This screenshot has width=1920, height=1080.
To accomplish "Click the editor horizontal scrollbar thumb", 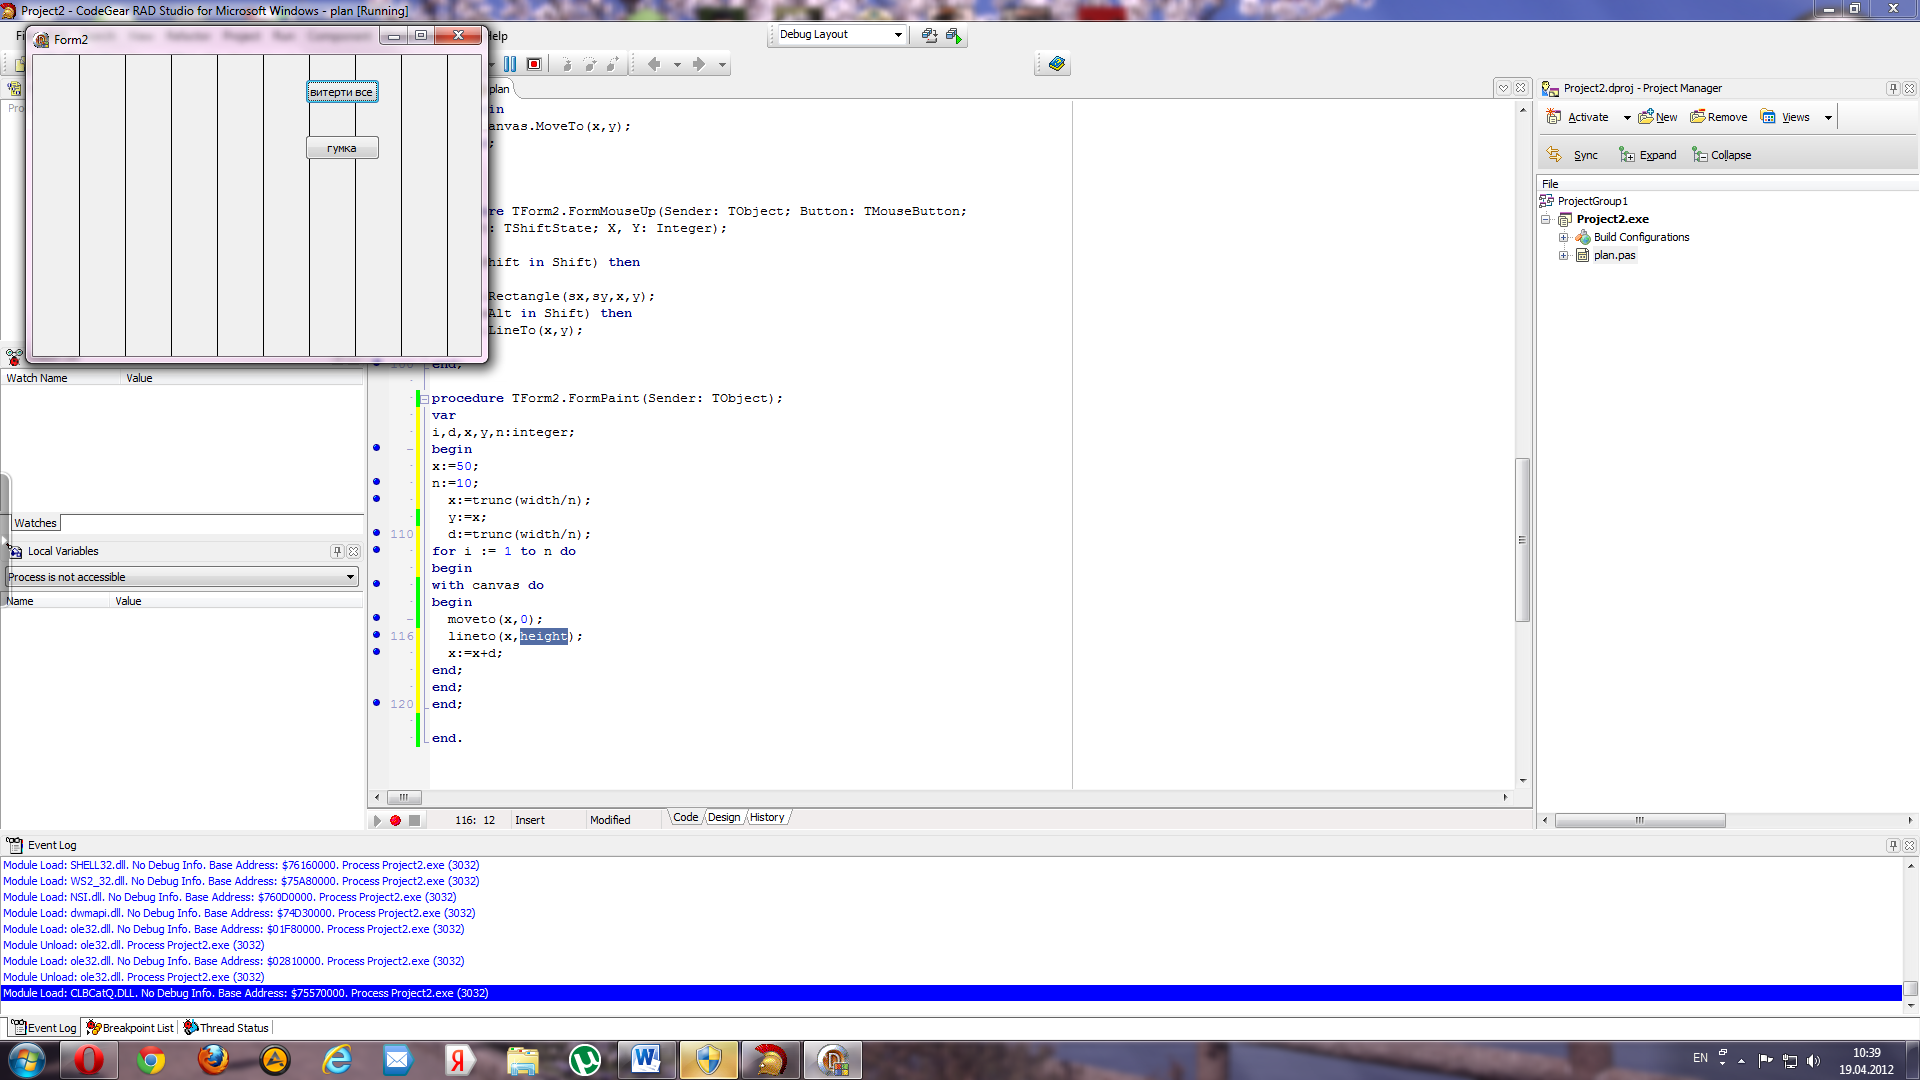I will tap(404, 797).
